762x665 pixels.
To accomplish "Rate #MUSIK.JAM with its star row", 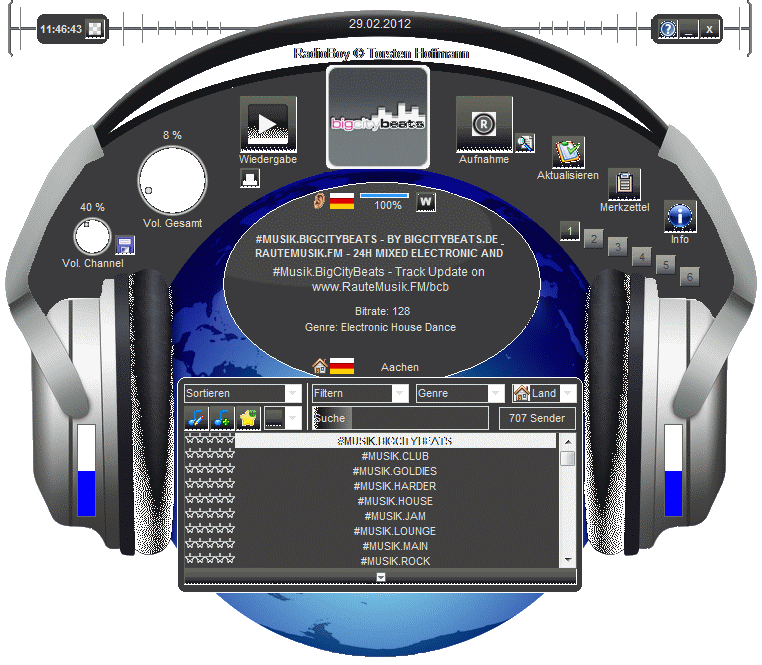I will pos(210,514).
